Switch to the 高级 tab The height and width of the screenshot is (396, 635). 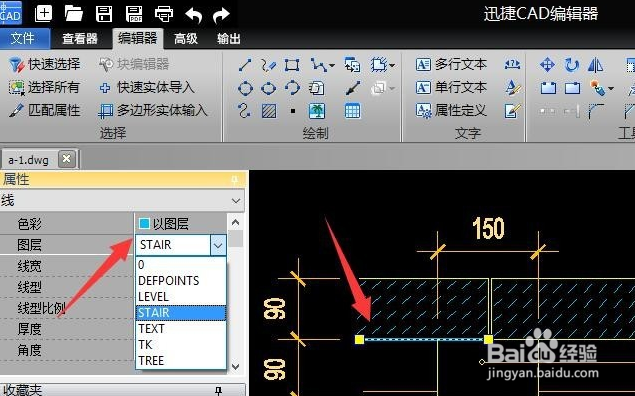click(186, 39)
